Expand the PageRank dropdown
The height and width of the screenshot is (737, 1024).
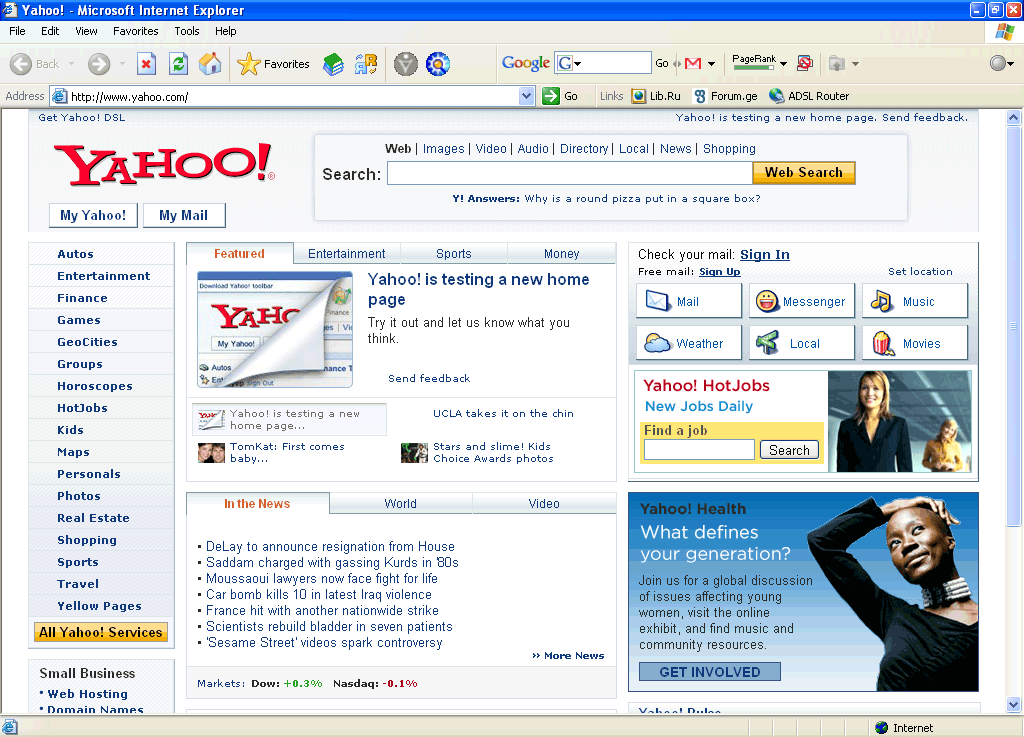coord(784,63)
